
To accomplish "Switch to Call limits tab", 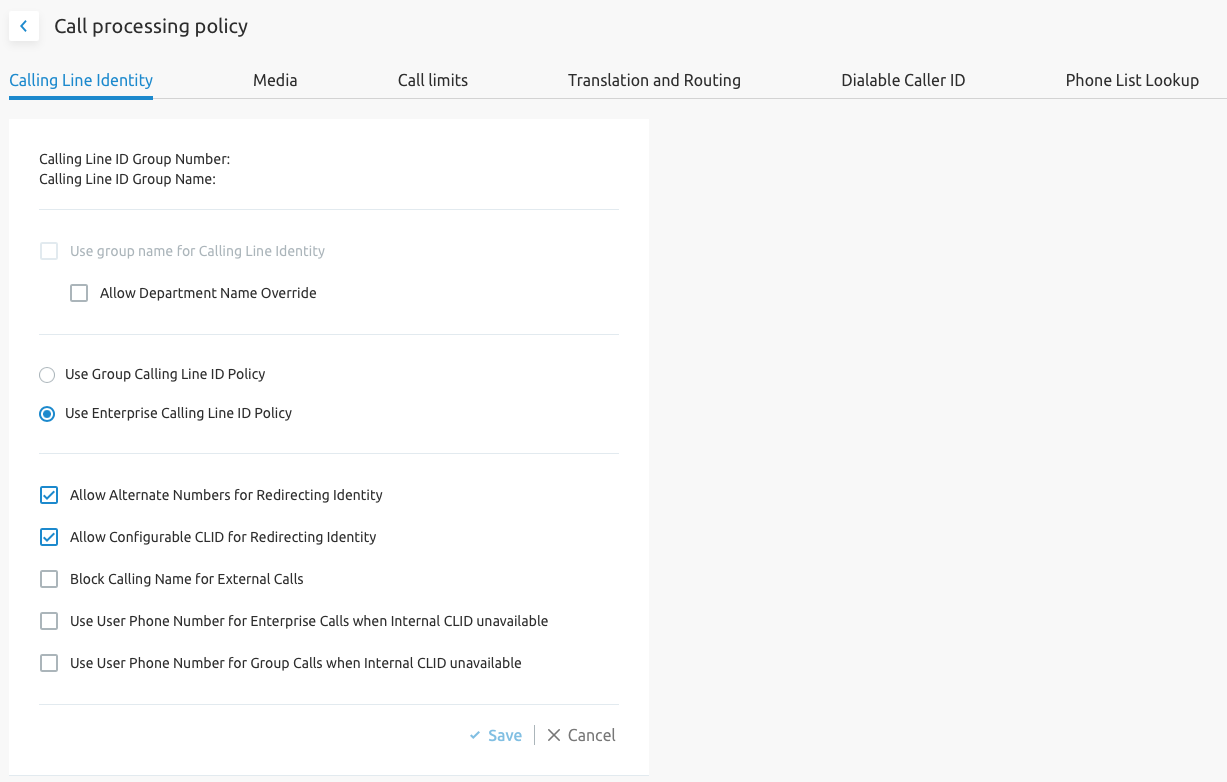I will pyautogui.click(x=433, y=80).
